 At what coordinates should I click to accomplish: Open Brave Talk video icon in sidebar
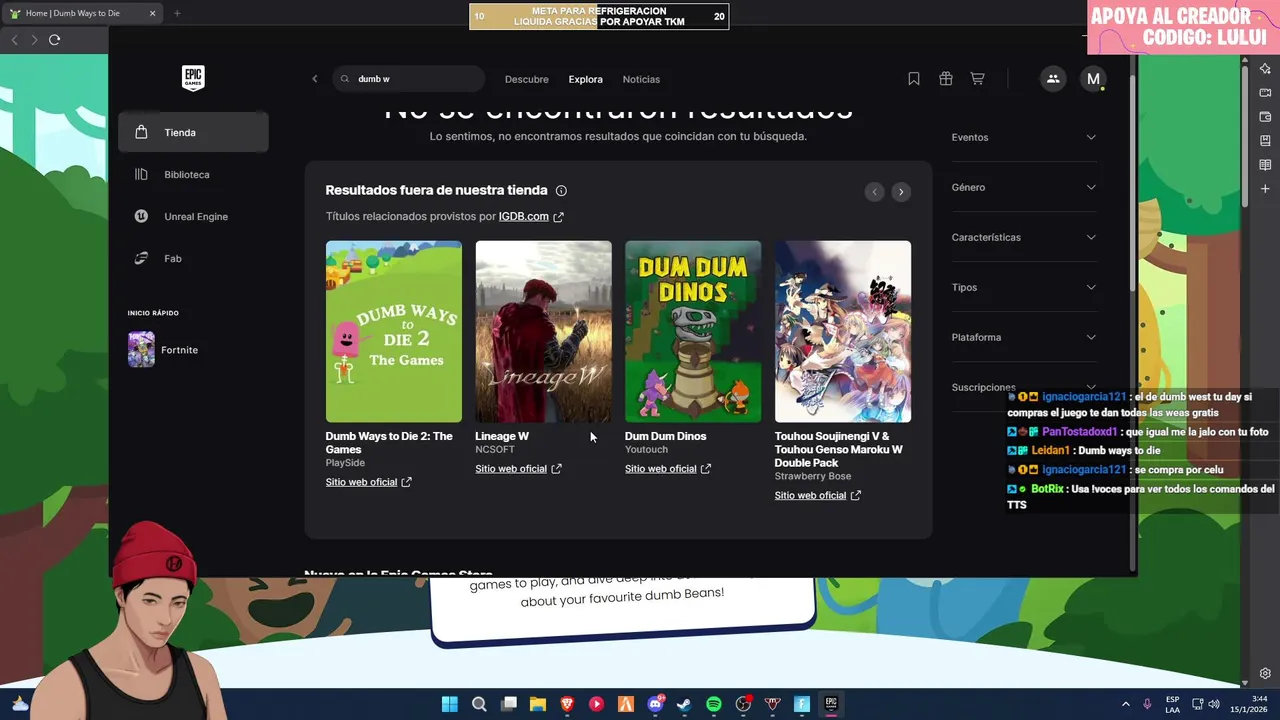[1265, 93]
